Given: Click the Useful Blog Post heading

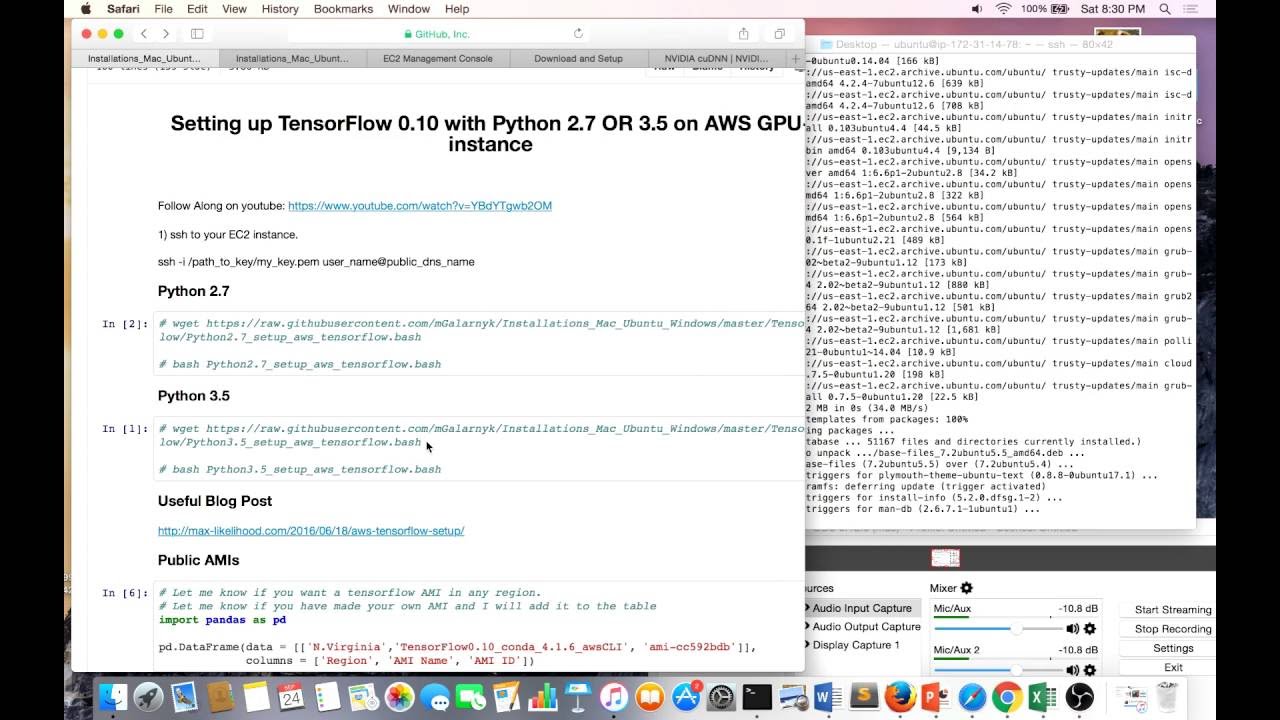Looking at the screenshot, I should pos(214,501).
